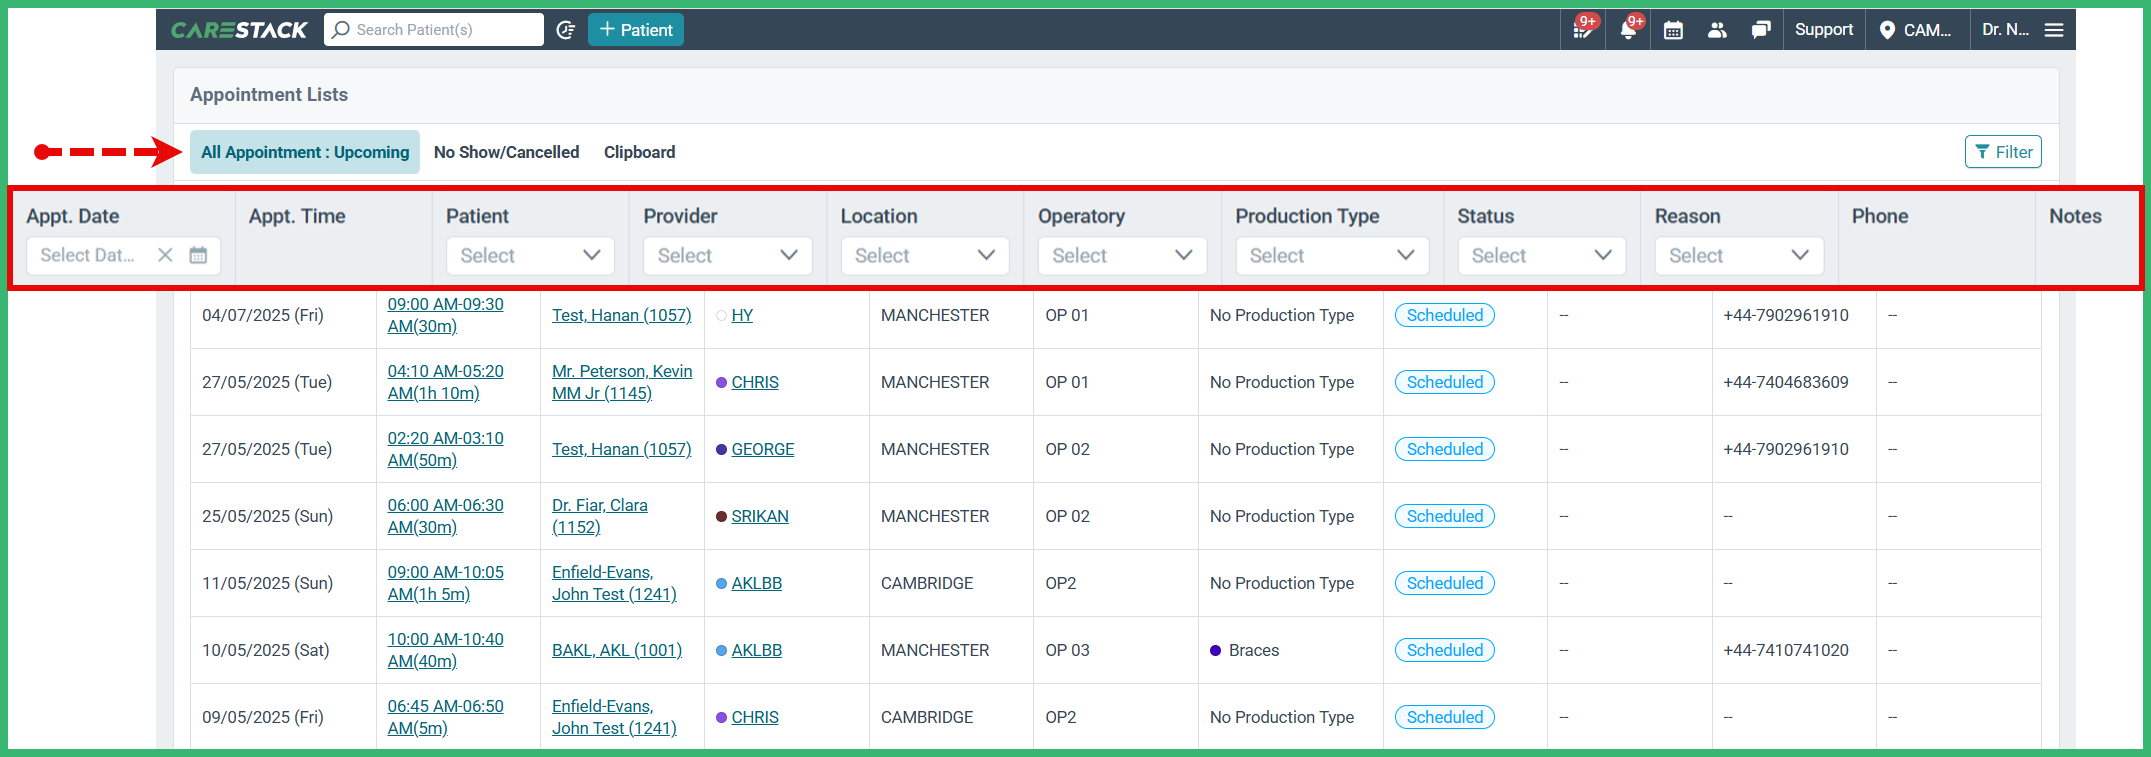This screenshot has height=757, width=2151.
Task: Click the search magnifier icon
Action: pos(341,30)
